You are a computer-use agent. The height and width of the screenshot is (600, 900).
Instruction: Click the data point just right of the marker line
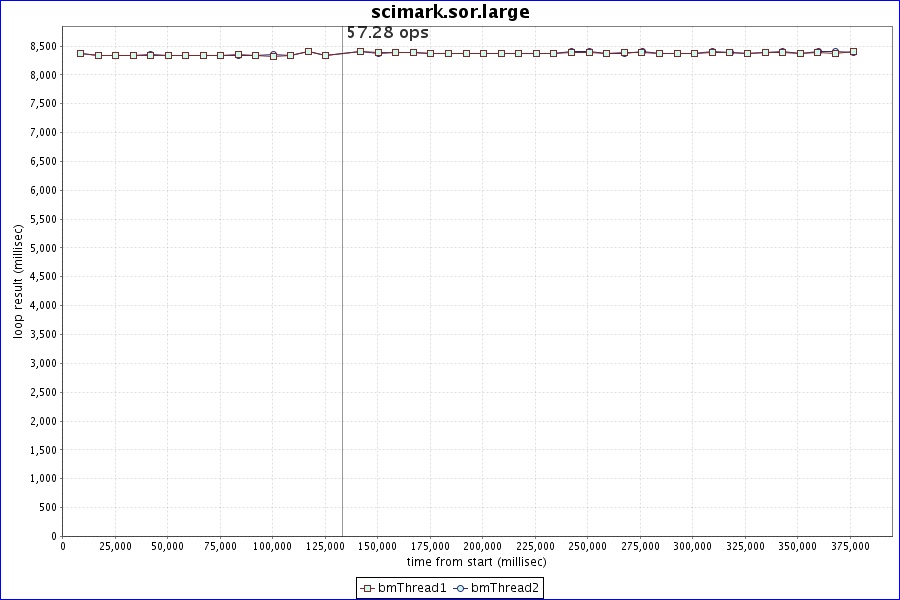coord(360,51)
